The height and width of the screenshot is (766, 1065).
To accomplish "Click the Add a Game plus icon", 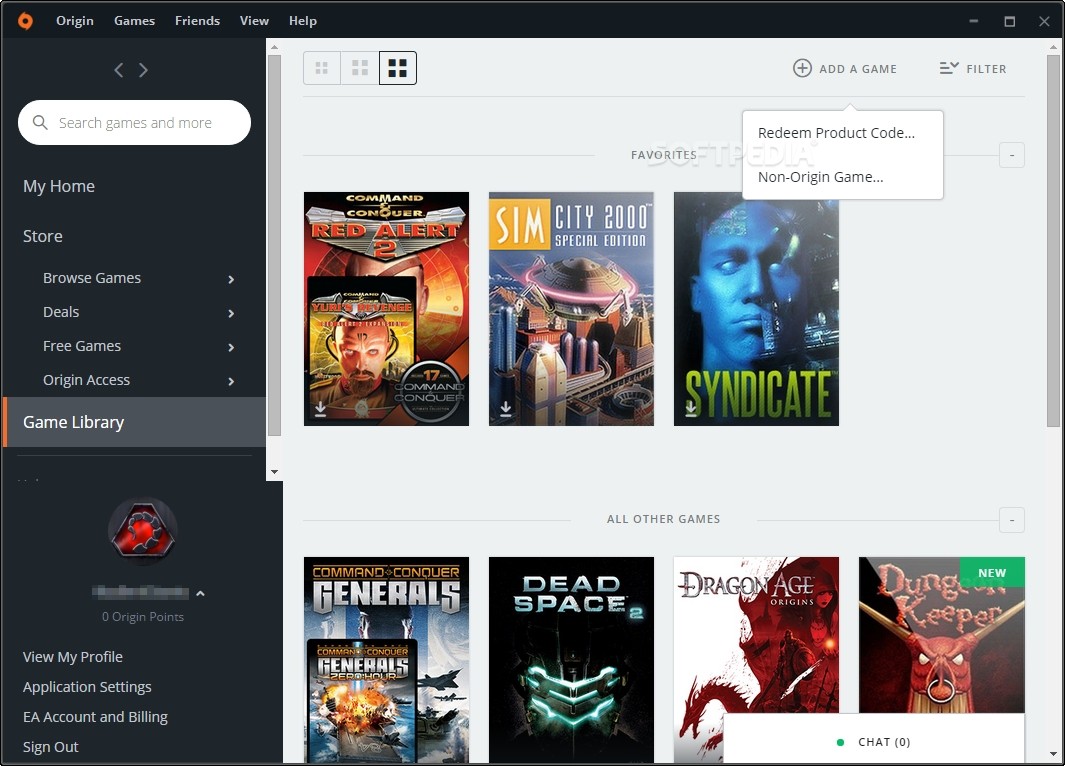I will [x=802, y=68].
